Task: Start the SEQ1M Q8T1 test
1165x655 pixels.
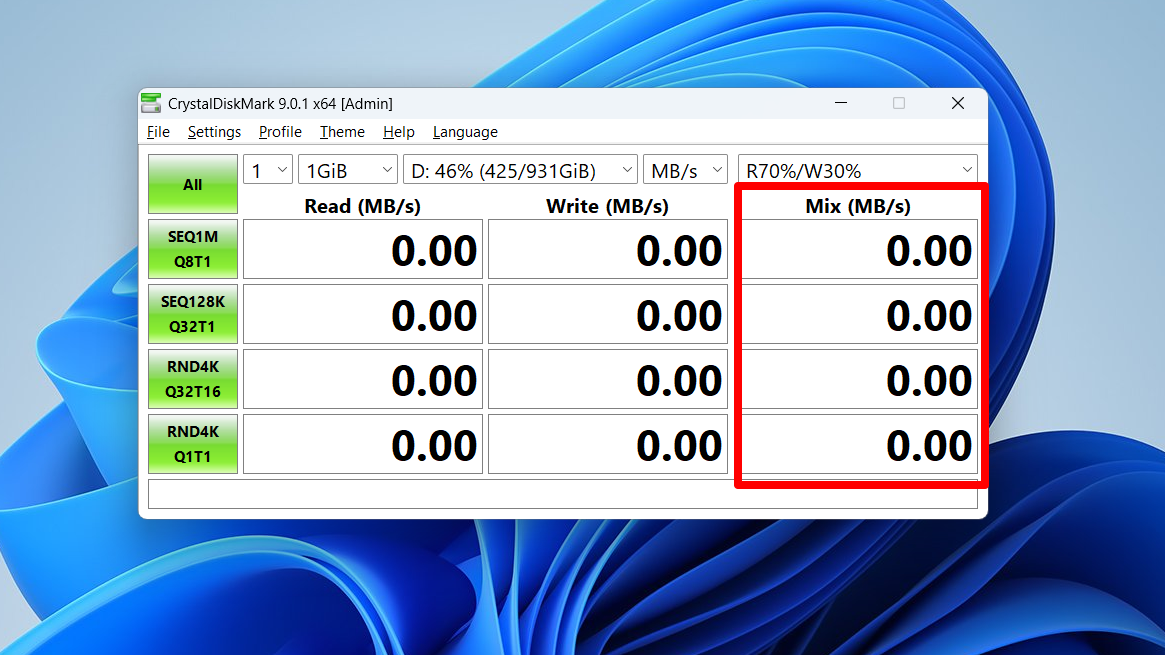Action: (192, 249)
